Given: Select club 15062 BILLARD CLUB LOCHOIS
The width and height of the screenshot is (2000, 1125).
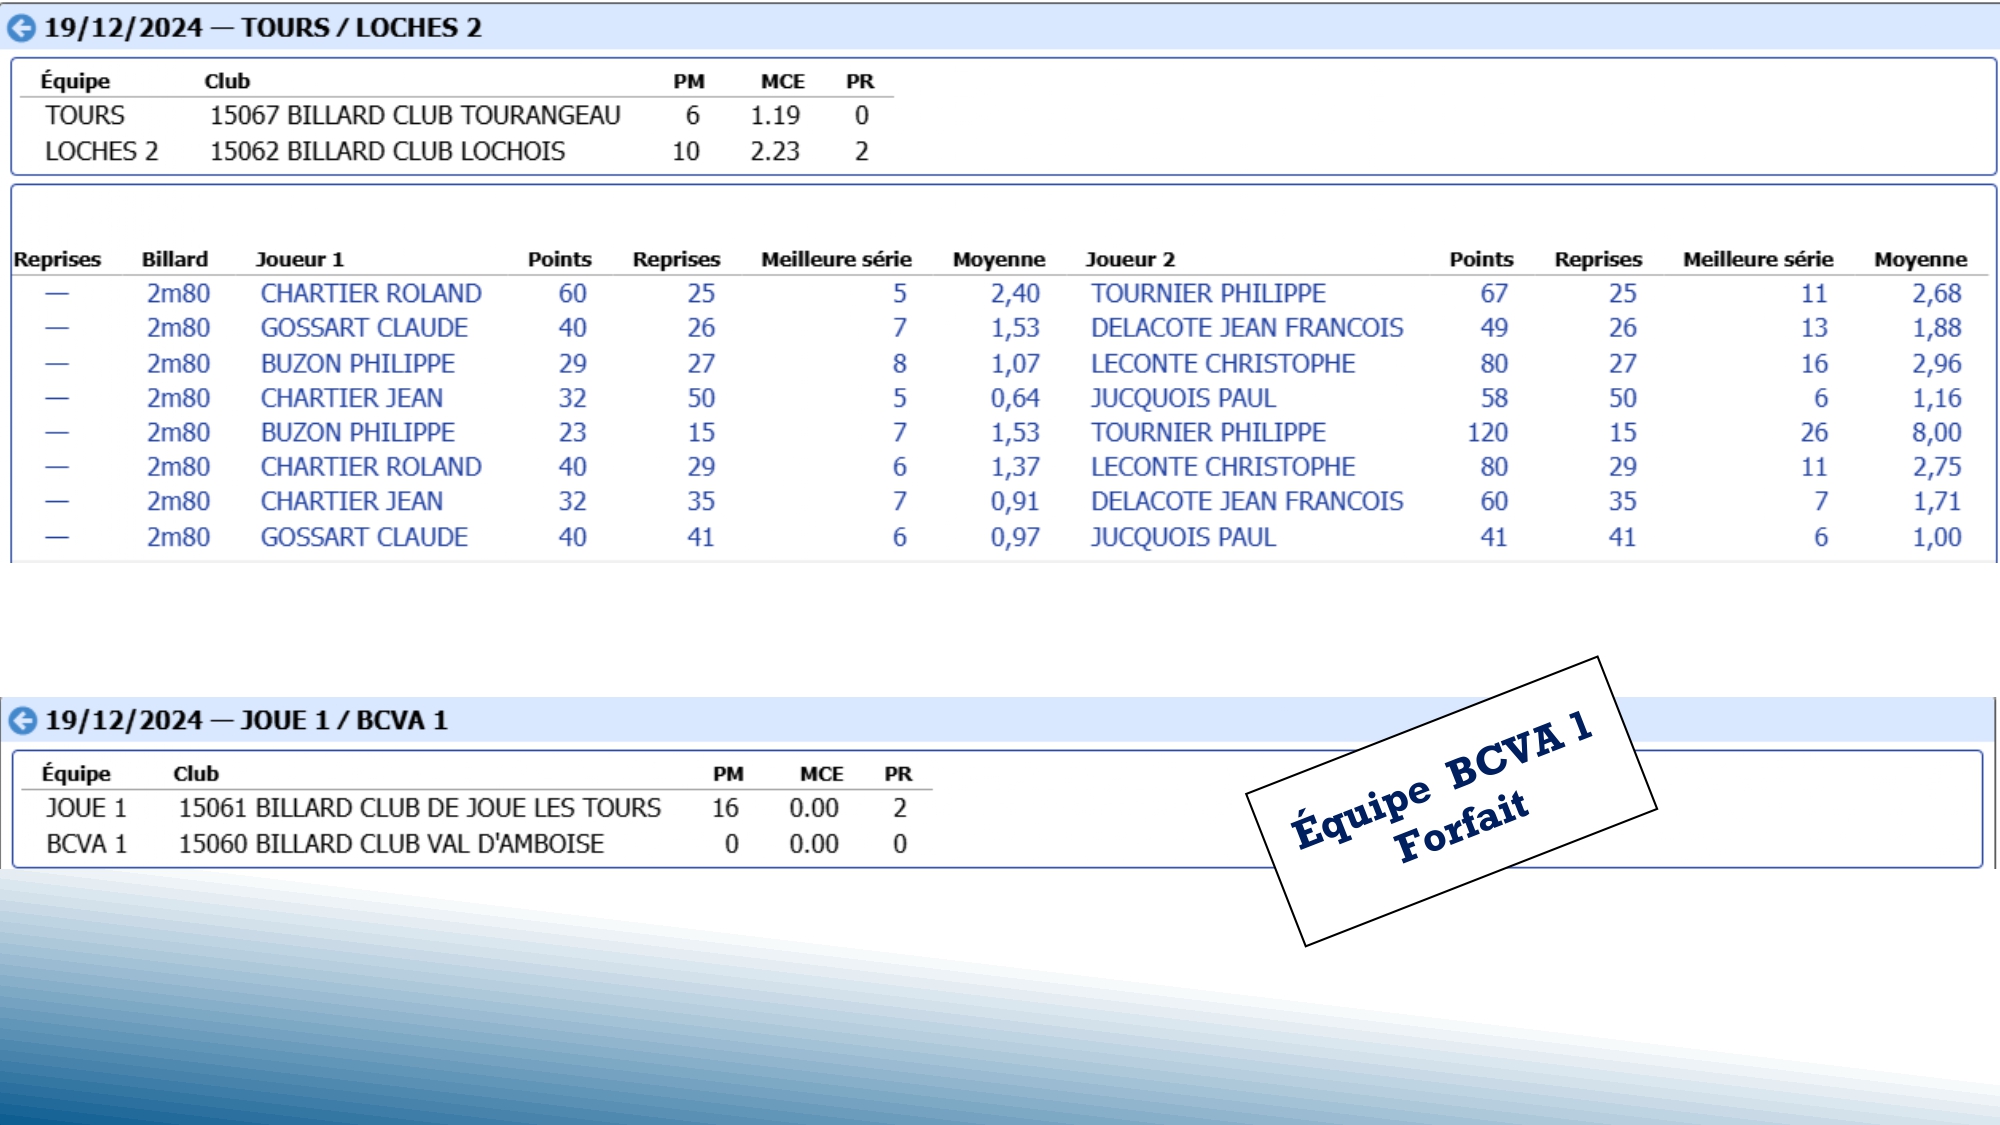Looking at the screenshot, I should (387, 152).
